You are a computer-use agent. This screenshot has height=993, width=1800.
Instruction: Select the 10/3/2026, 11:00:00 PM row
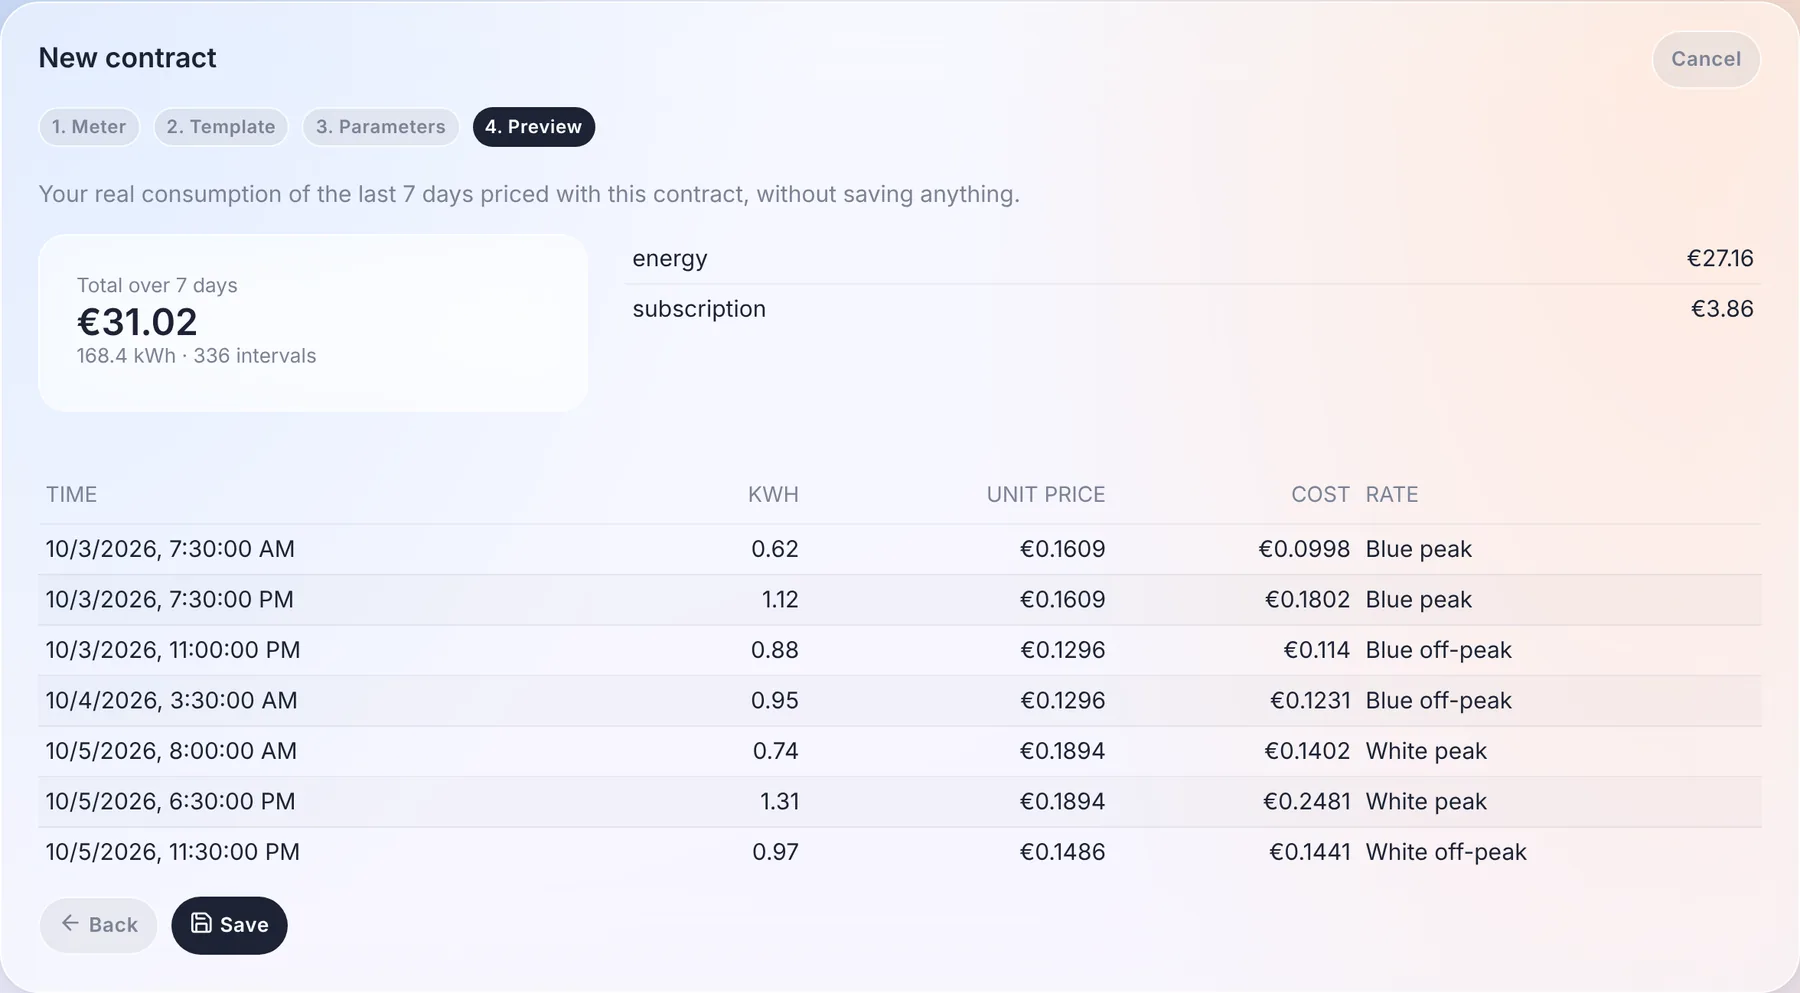(900, 650)
